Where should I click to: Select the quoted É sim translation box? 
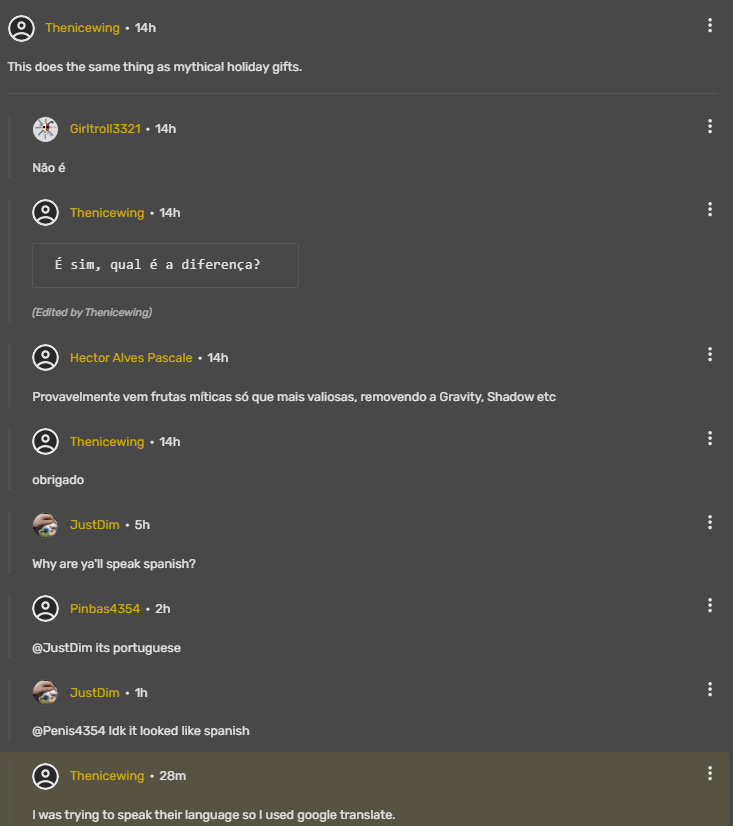pyautogui.click(x=165, y=265)
